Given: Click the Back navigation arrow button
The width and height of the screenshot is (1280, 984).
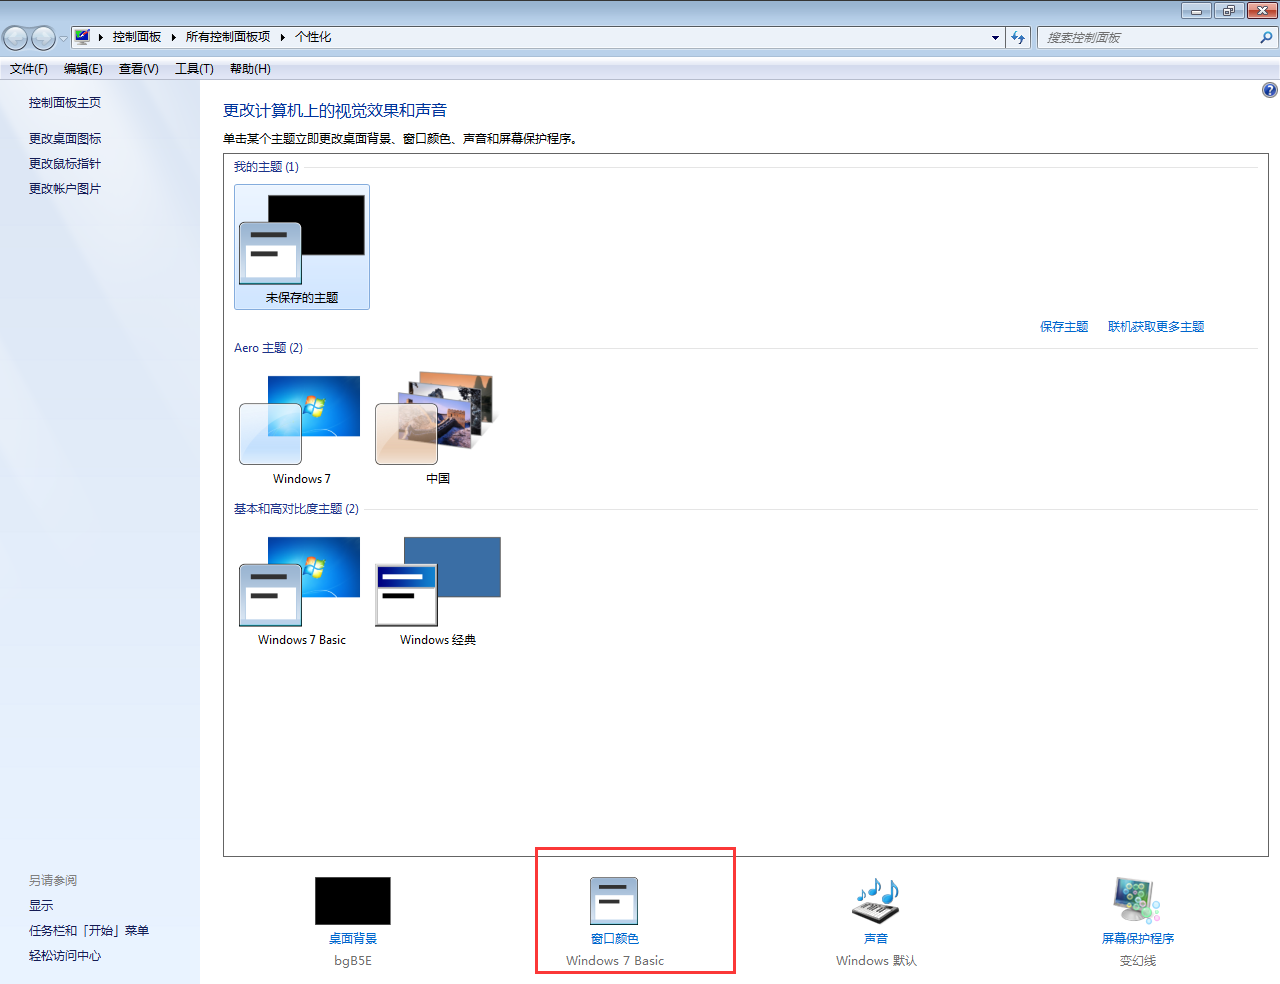Looking at the screenshot, I should (x=15, y=38).
